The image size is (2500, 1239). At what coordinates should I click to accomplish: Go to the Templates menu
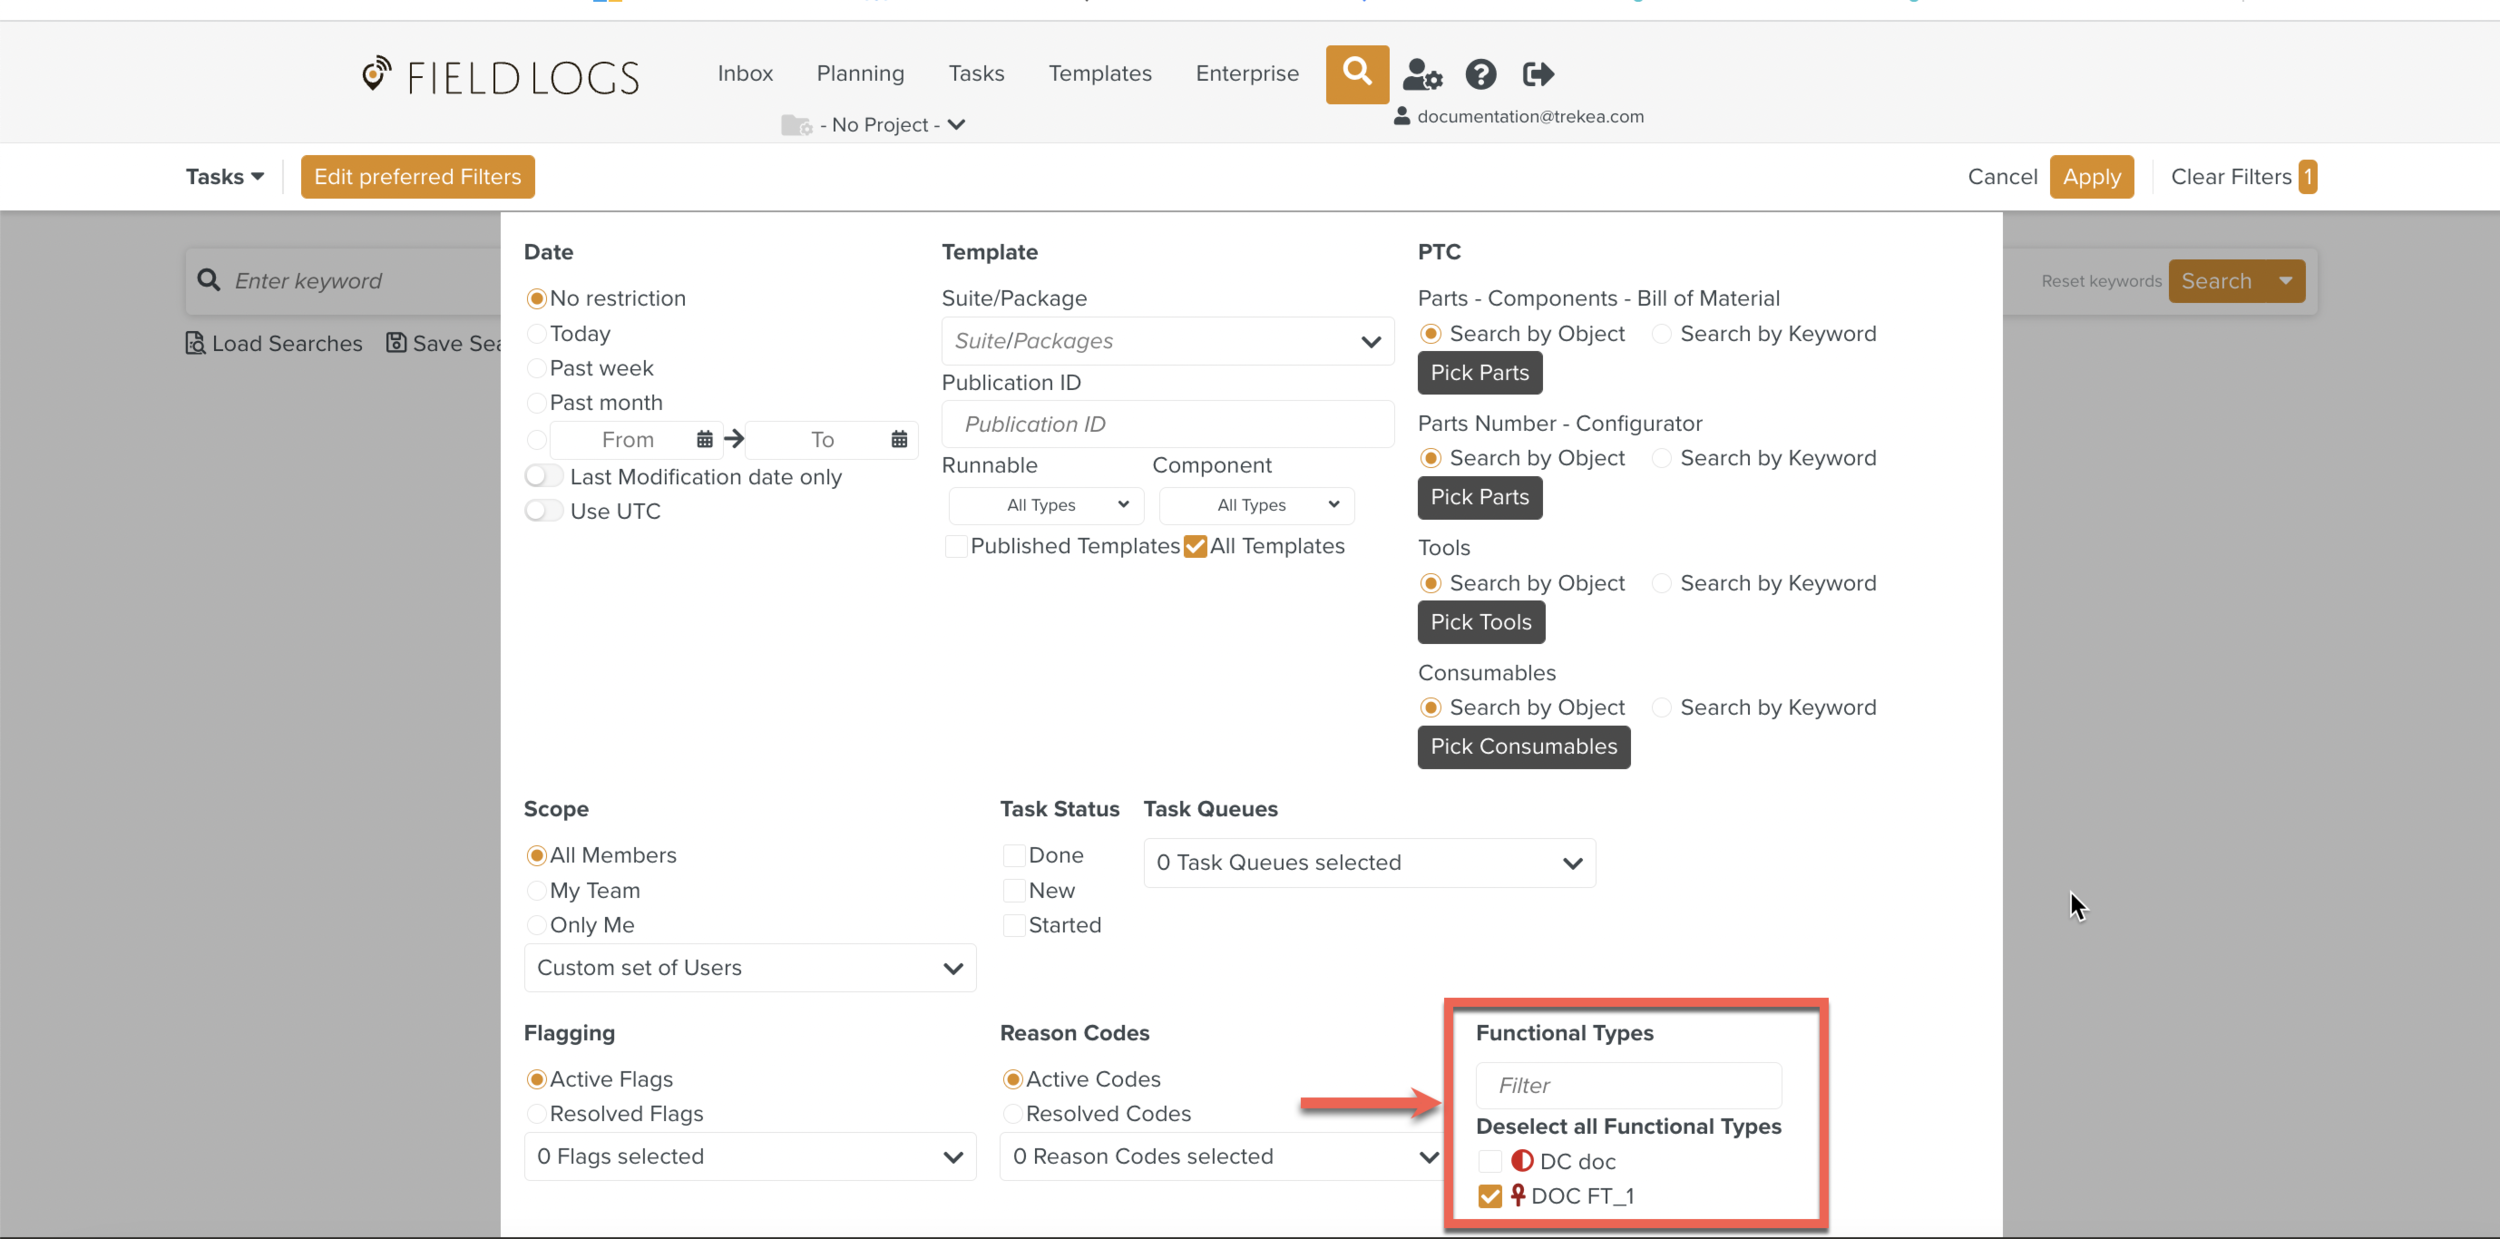click(1100, 73)
